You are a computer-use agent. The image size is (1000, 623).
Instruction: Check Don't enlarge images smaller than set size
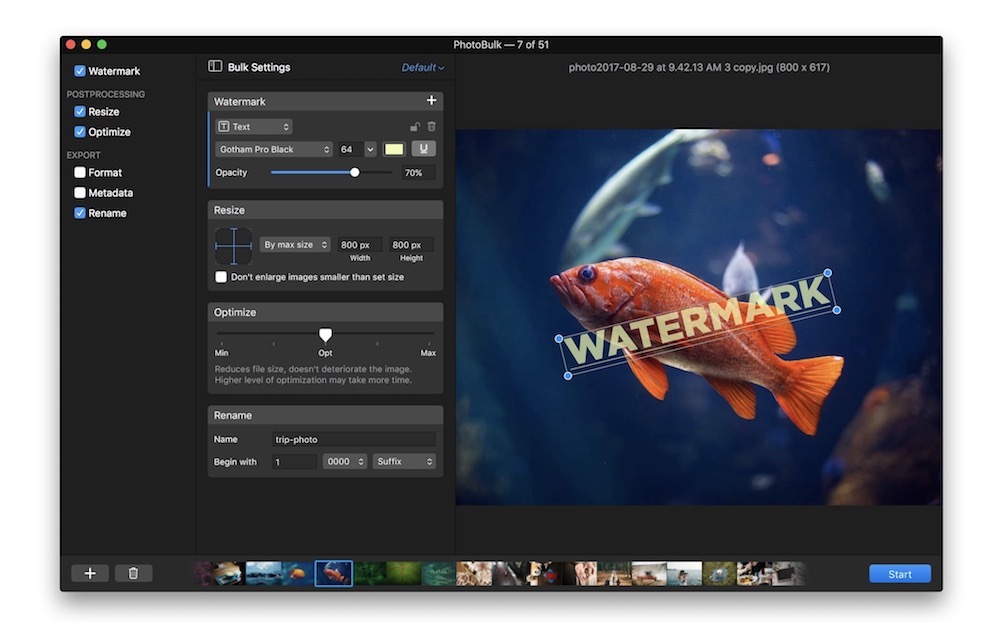click(x=221, y=277)
